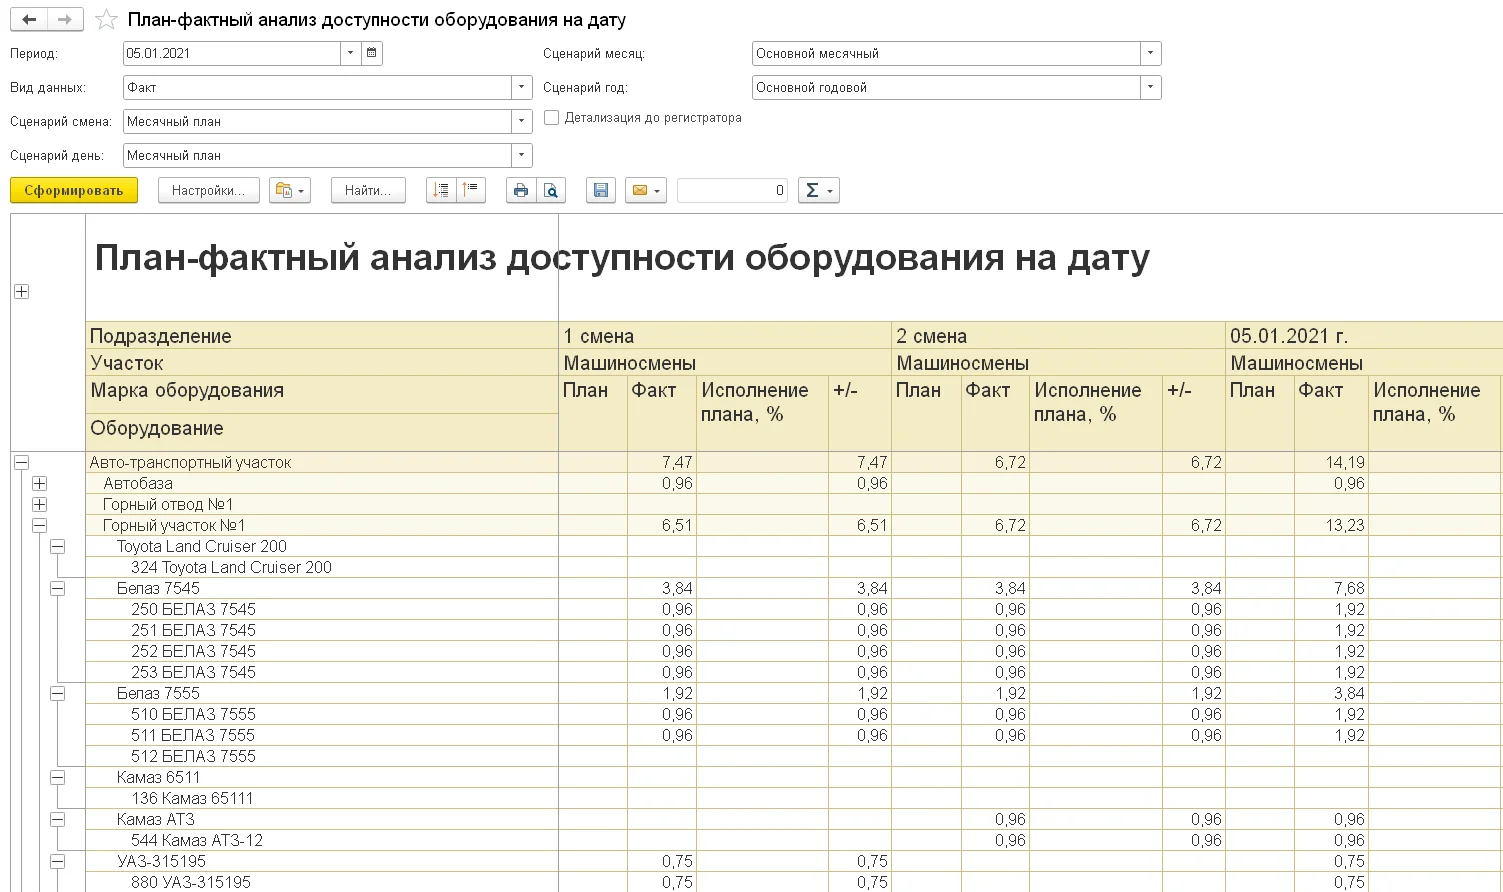Collapse the УАЗ-315195 group

[57, 862]
